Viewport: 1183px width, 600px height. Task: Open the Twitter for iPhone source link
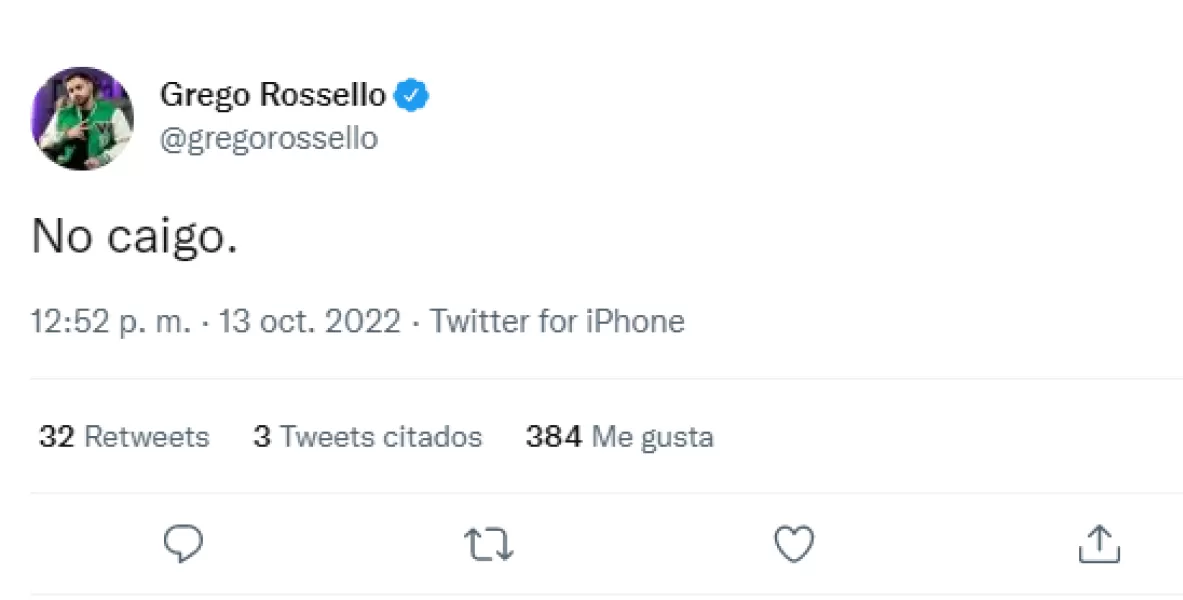tap(556, 321)
